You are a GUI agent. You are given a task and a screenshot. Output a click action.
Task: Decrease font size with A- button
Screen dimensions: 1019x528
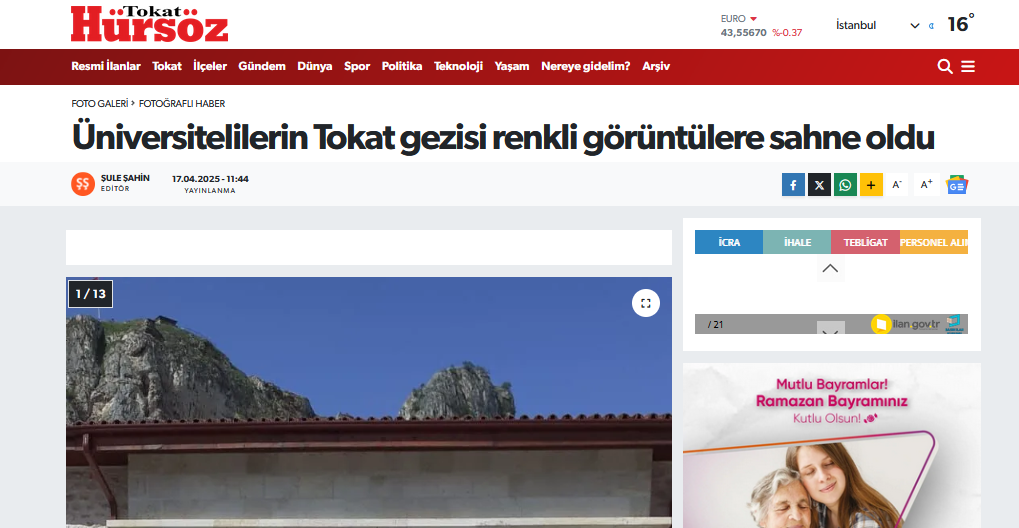897,185
